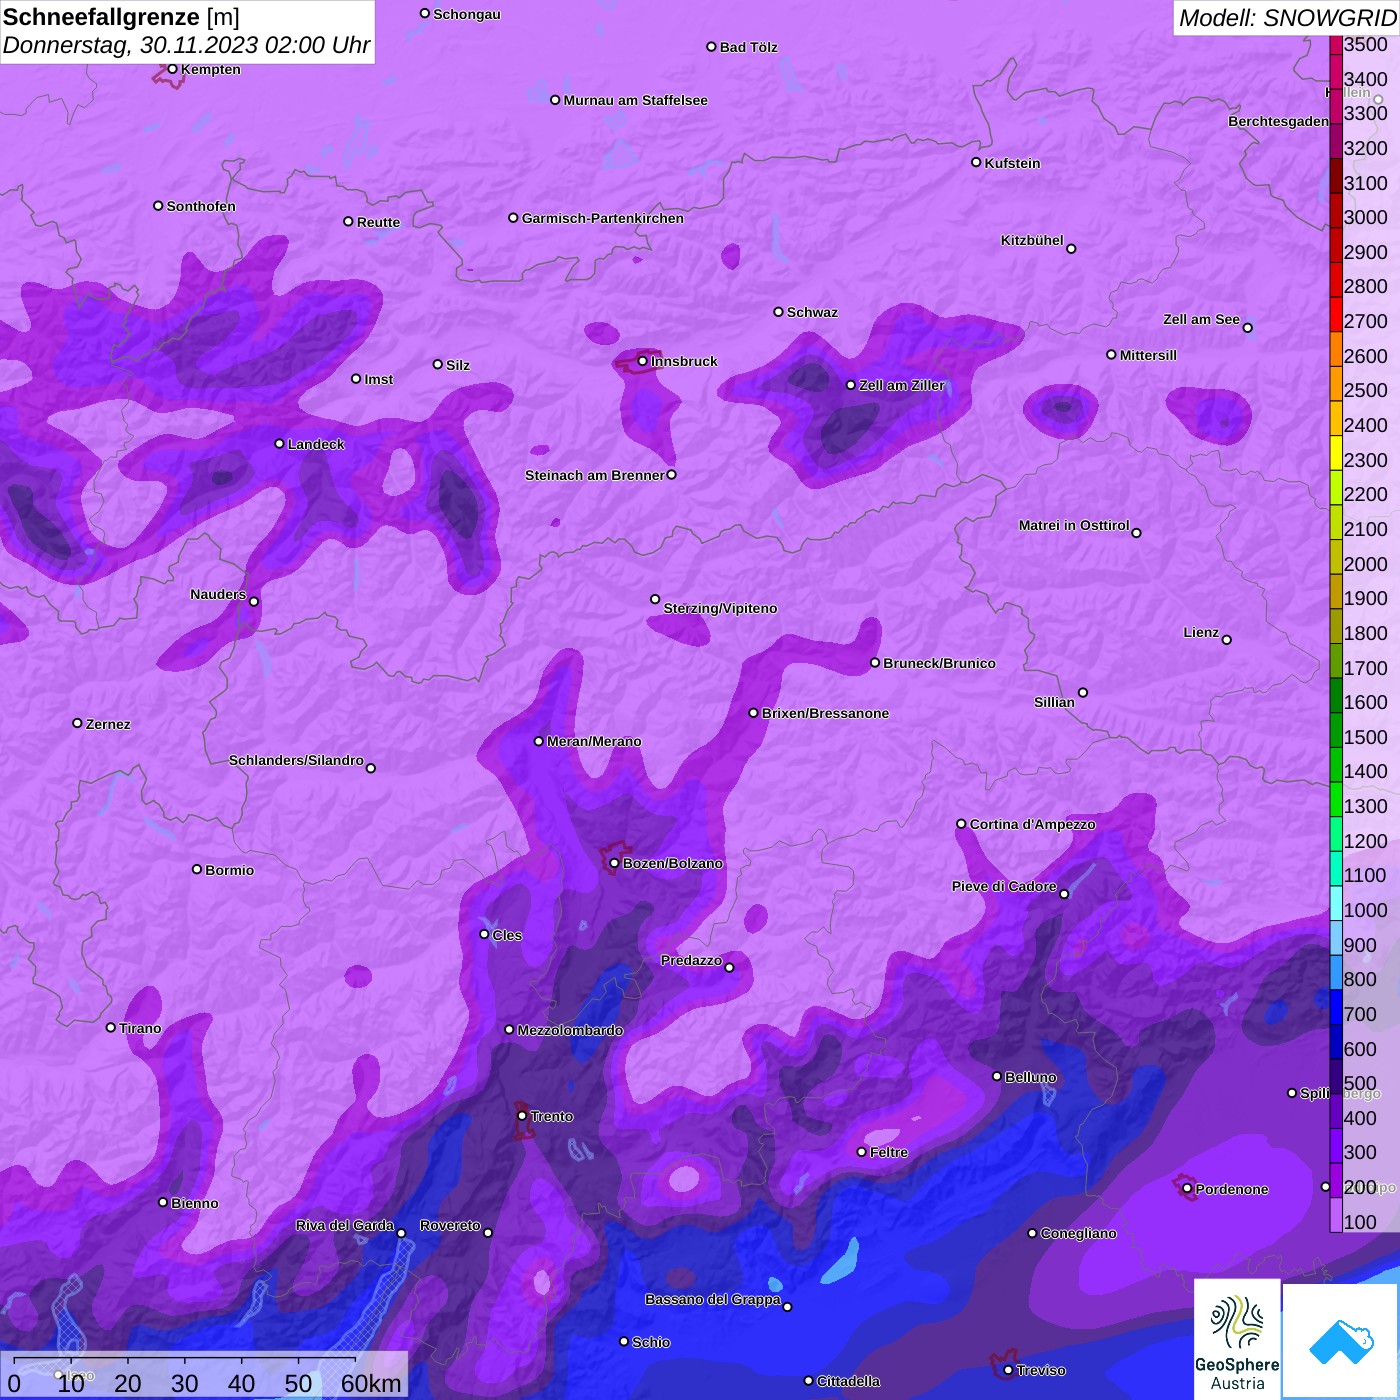
Task: Select the Bozen/Bolzano city marker
Action: [x=614, y=863]
